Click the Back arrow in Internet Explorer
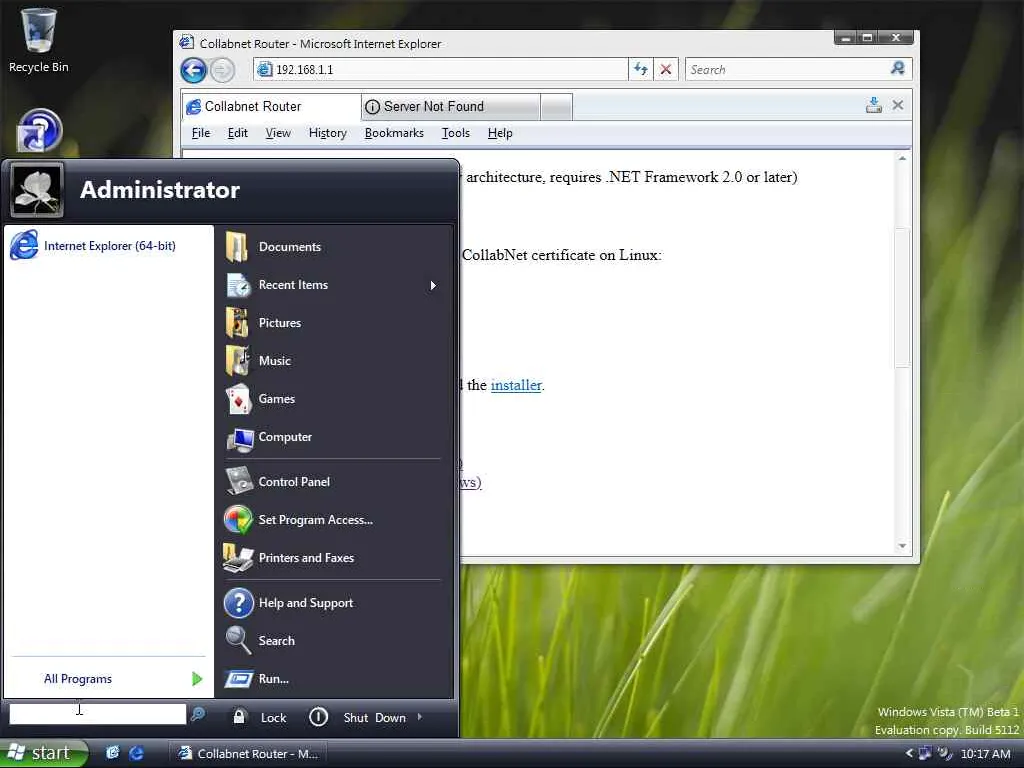The image size is (1024, 768). pos(193,70)
